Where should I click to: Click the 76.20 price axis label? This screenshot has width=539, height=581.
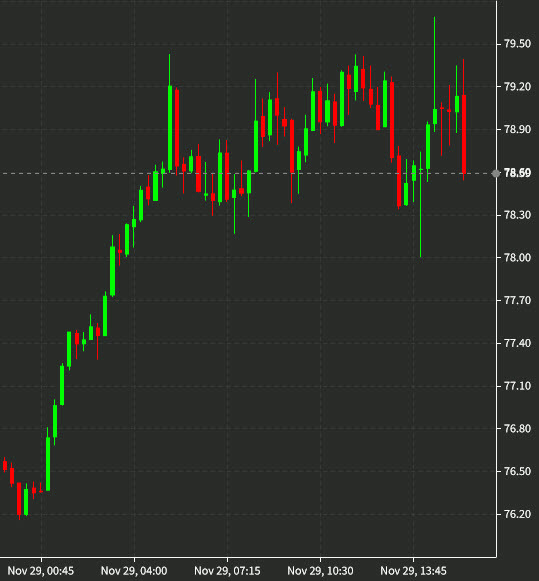[518, 514]
